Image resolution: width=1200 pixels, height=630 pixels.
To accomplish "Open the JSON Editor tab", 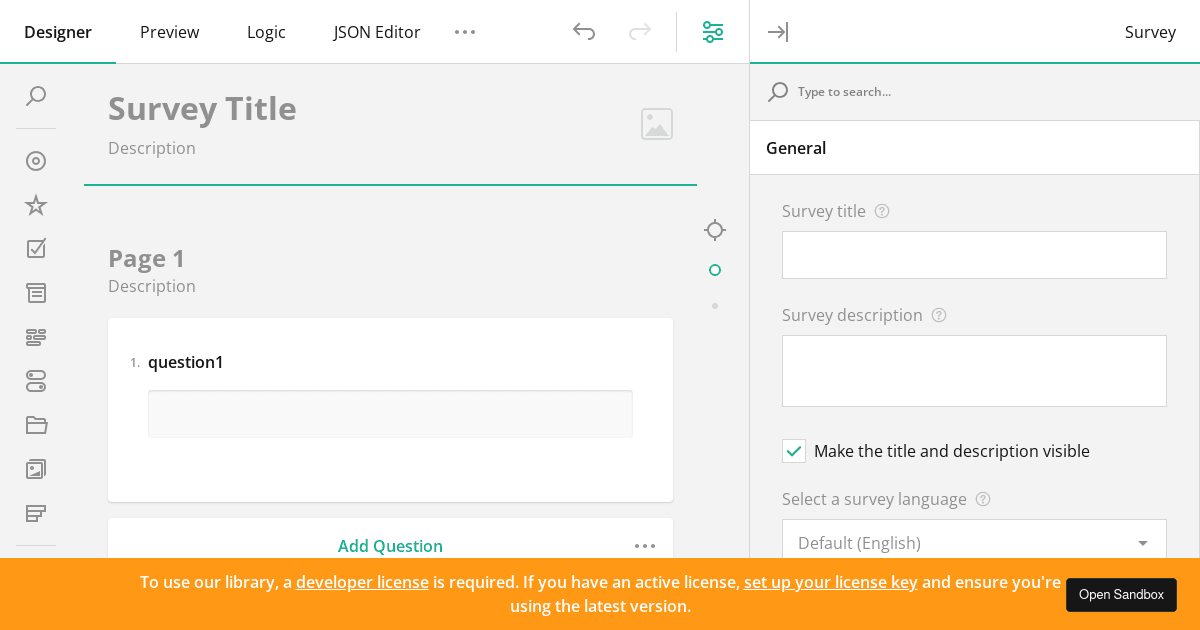I will pyautogui.click(x=377, y=32).
